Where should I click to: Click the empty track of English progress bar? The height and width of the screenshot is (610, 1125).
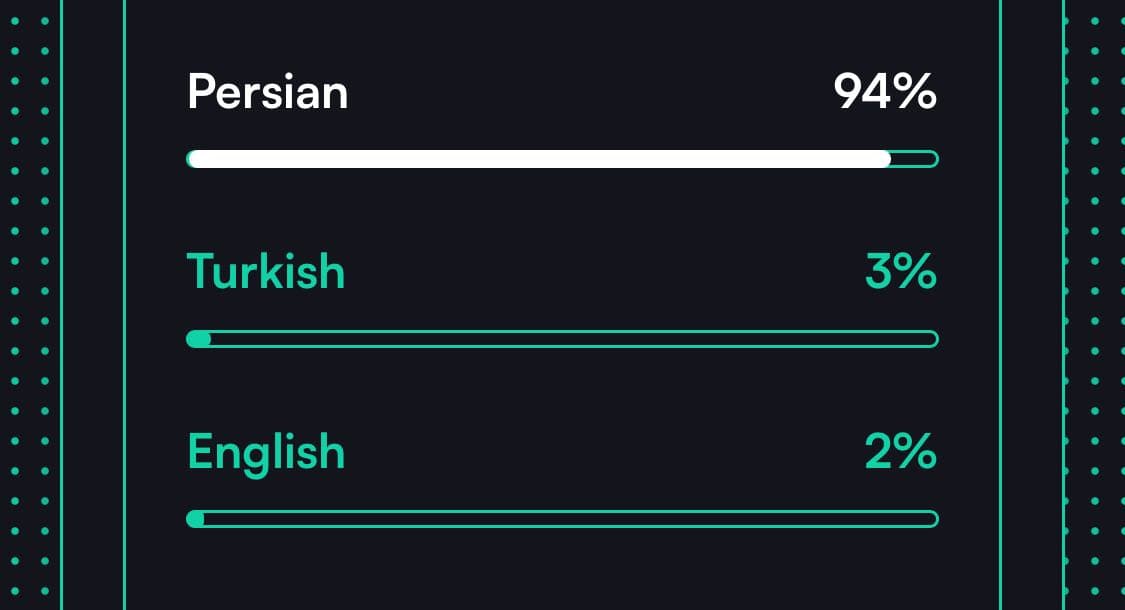570,519
